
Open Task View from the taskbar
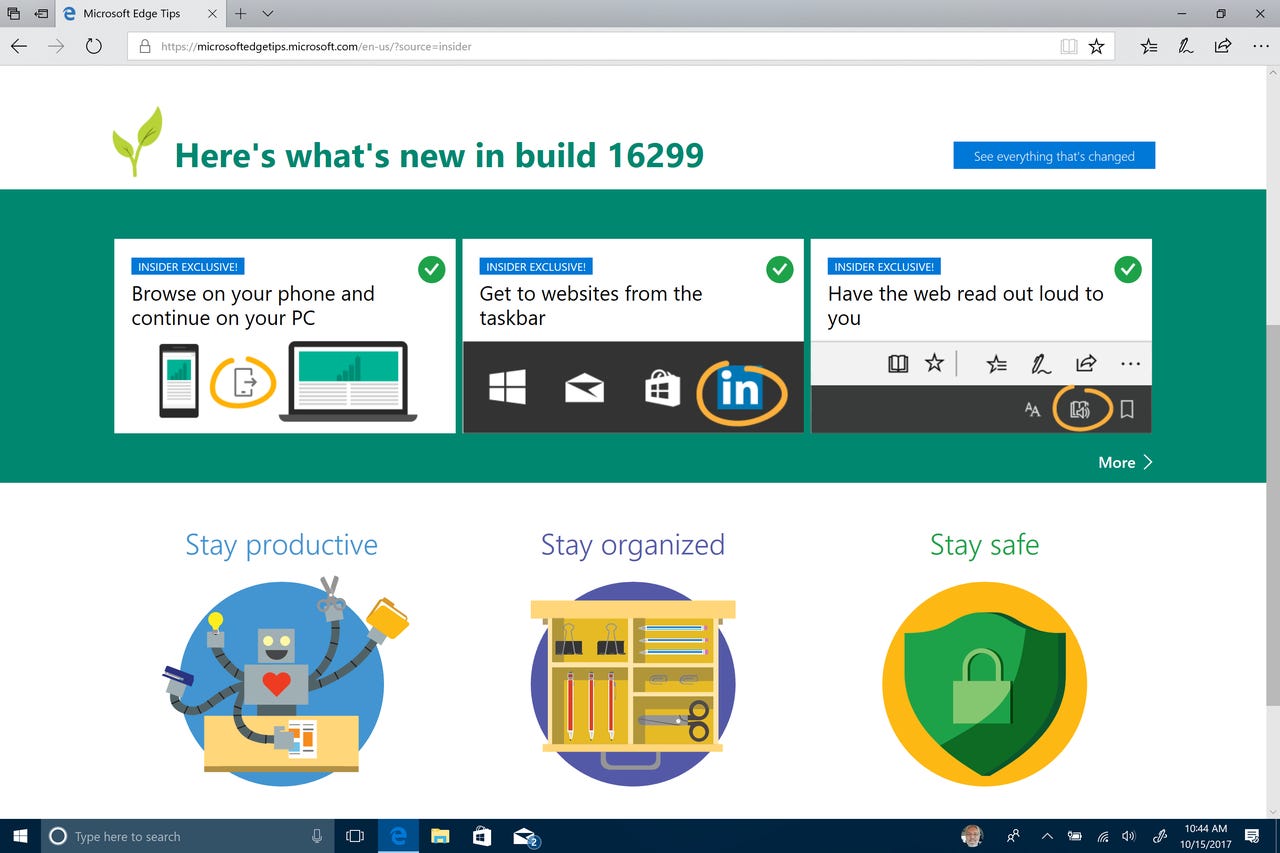click(354, 836)
